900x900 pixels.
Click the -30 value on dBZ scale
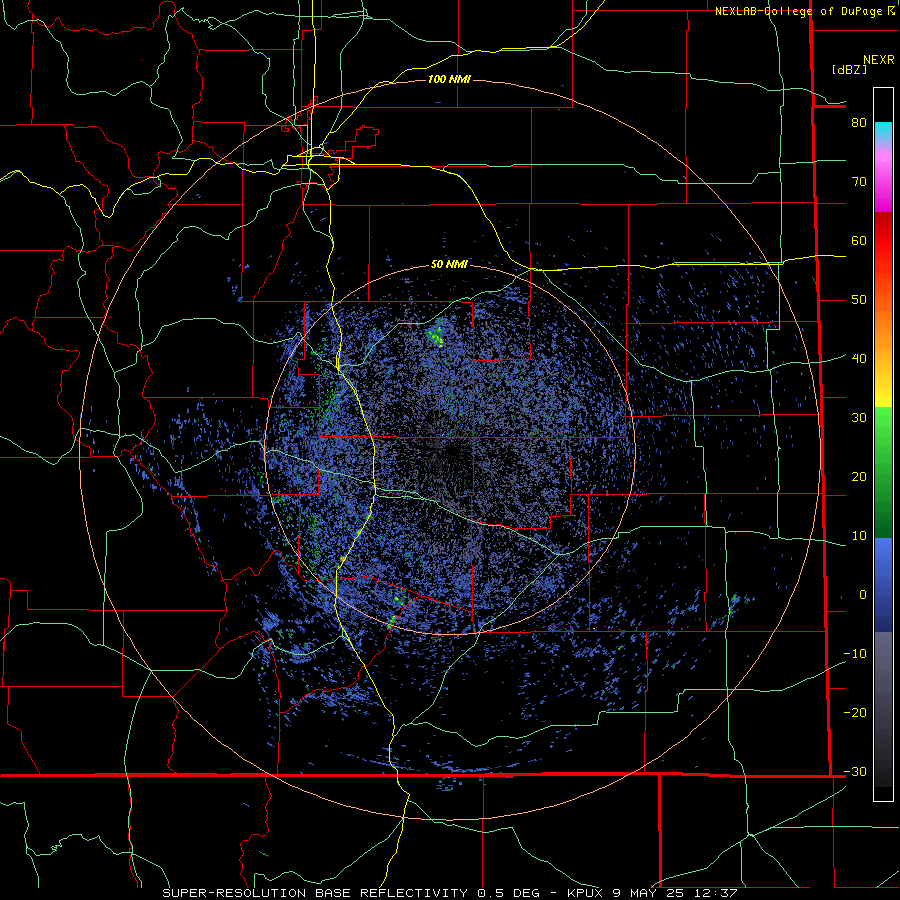click(x=855, y=772)
